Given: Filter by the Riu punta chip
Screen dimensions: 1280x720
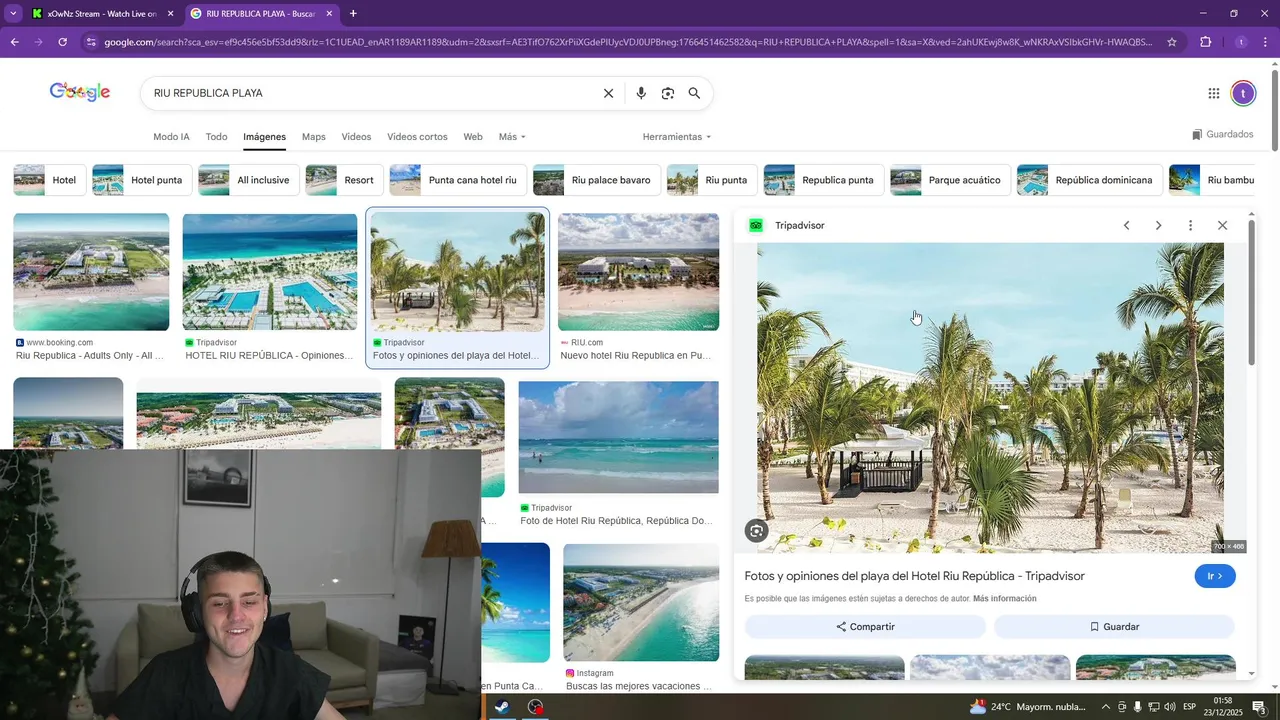Looking at the screenshot, I should [x=712, y=180].
